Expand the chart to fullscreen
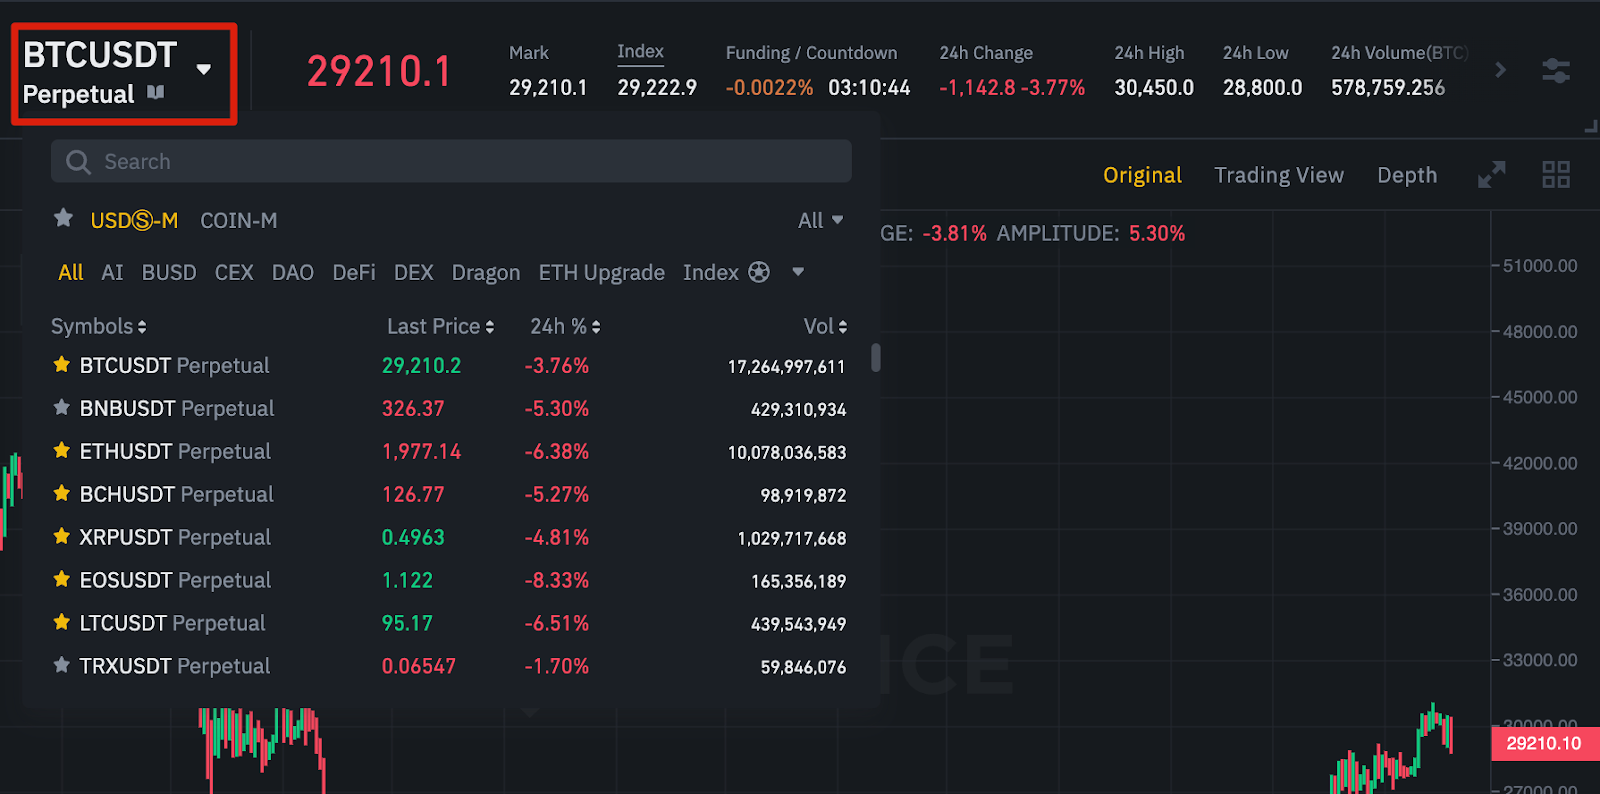The image size is (1600, 794). pos(1491,175)
